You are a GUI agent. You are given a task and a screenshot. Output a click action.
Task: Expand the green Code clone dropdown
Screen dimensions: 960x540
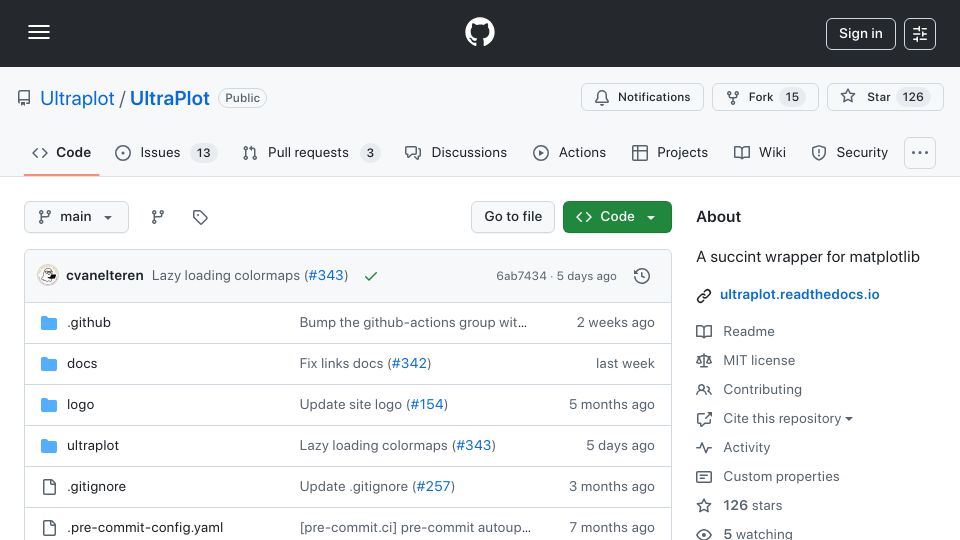click(617, 217)
